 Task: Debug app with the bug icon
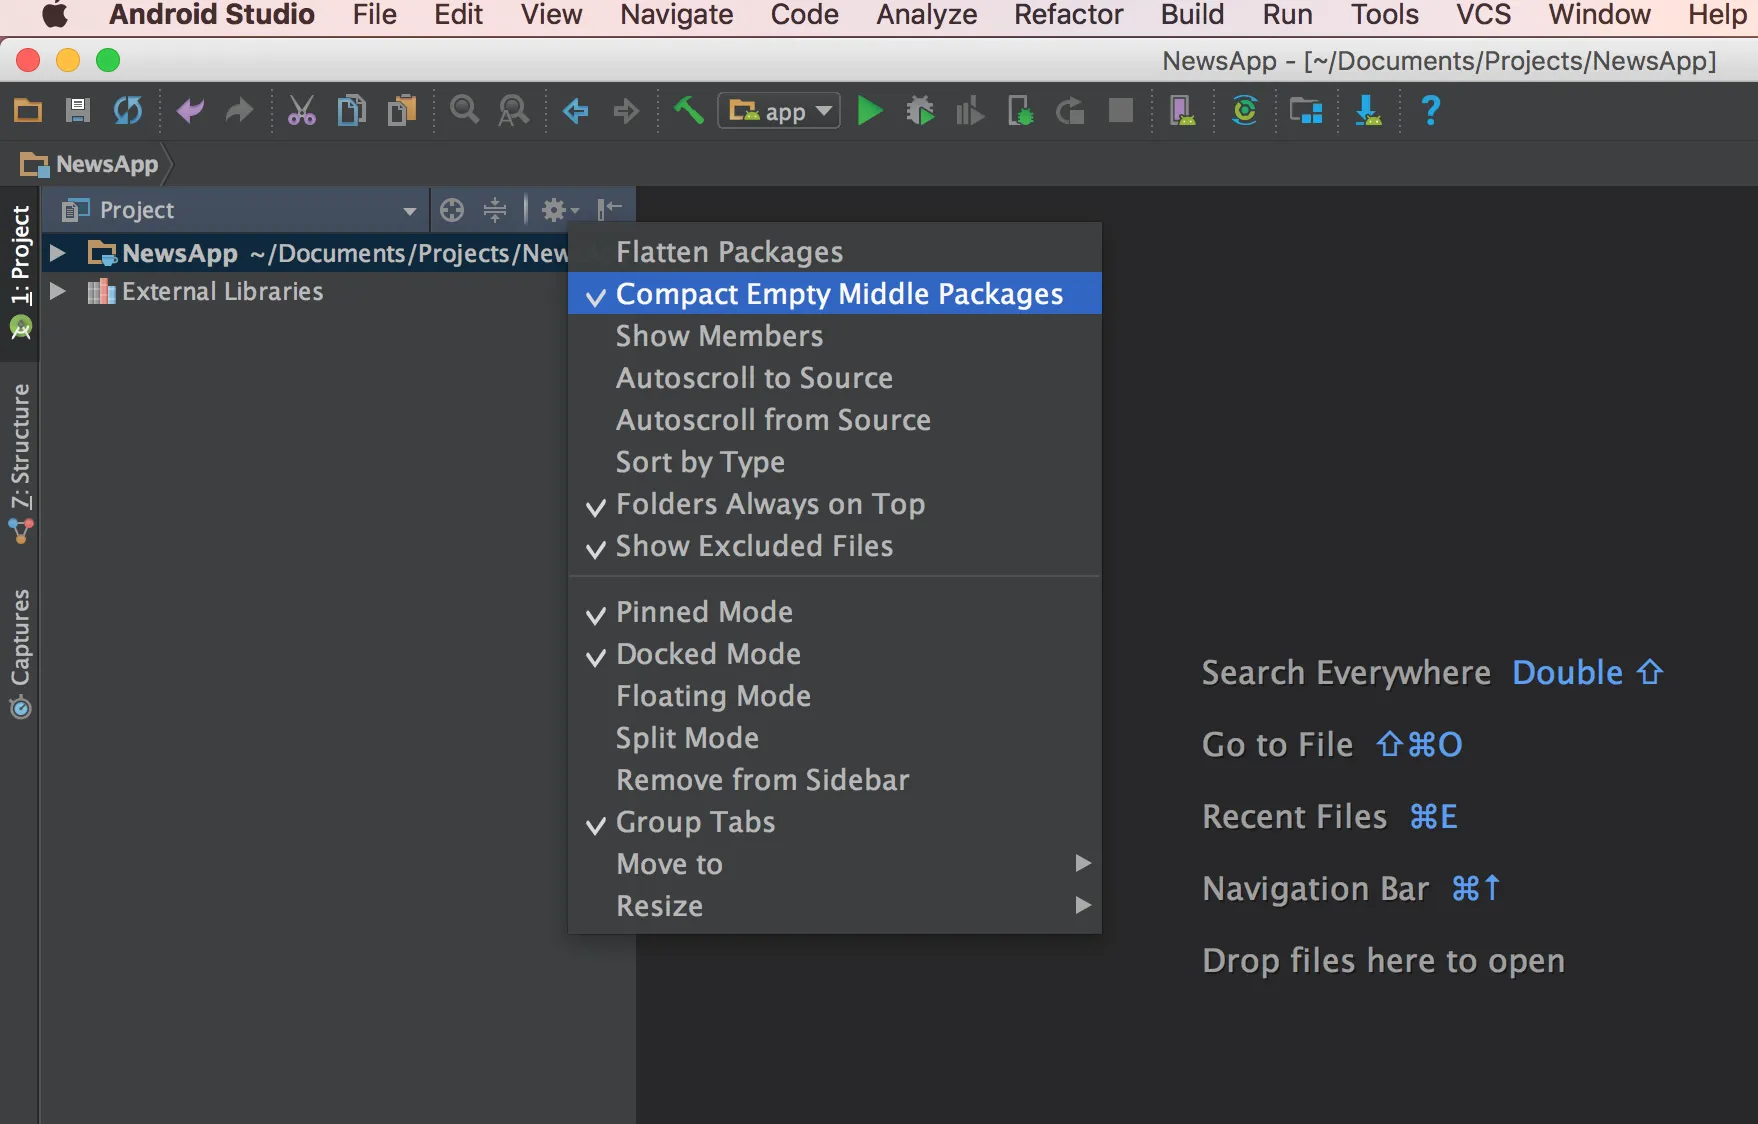pyautogui.click(x=920, y=110)
